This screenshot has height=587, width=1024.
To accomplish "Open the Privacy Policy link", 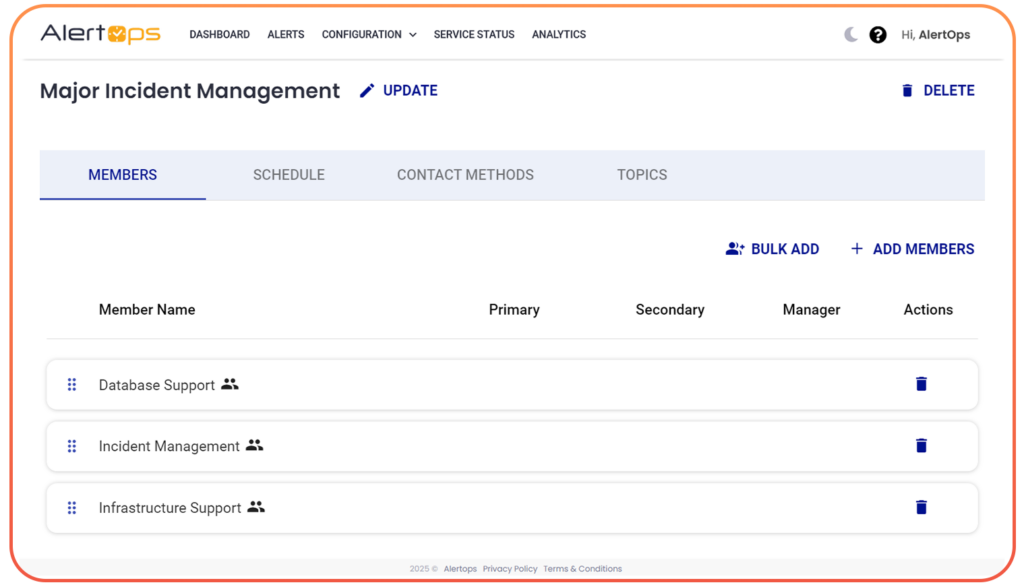I will 510,568.
